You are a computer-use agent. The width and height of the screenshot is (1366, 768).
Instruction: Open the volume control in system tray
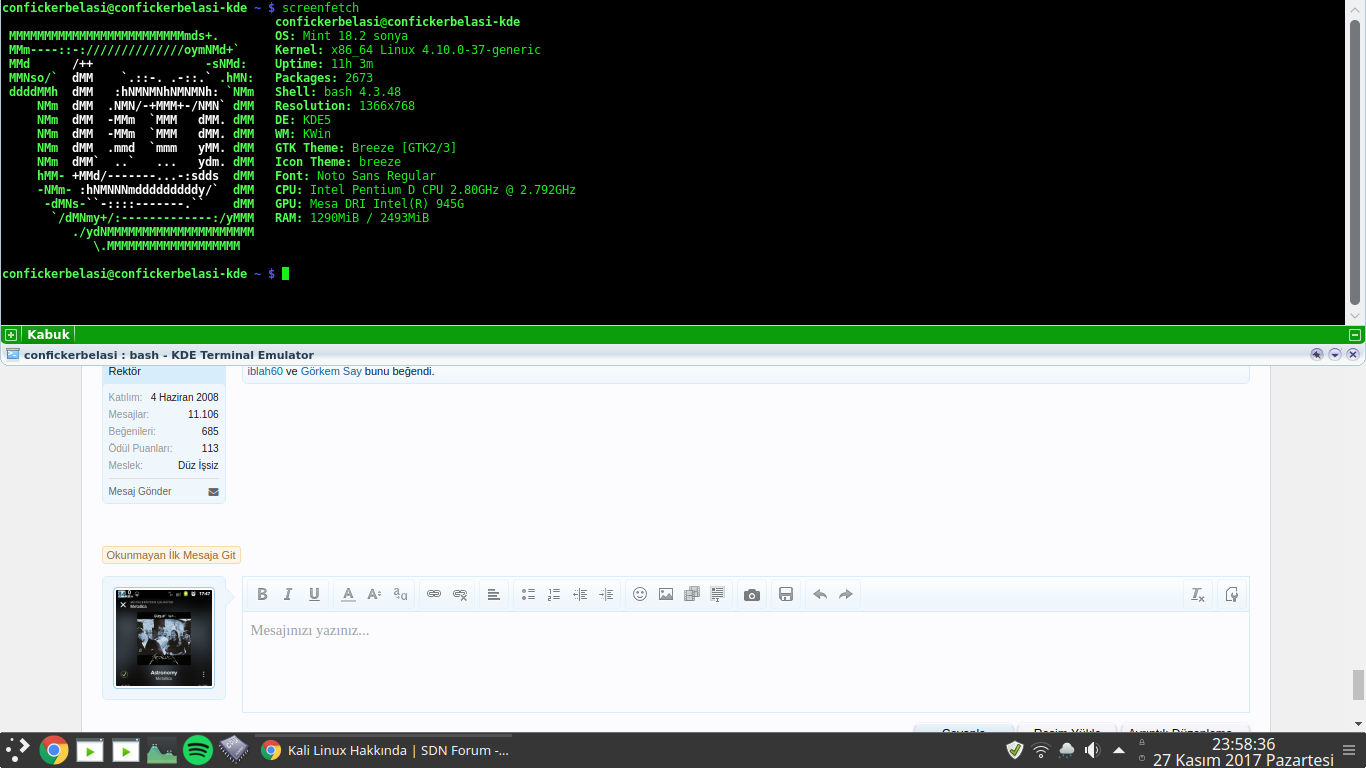(1092, 750)
